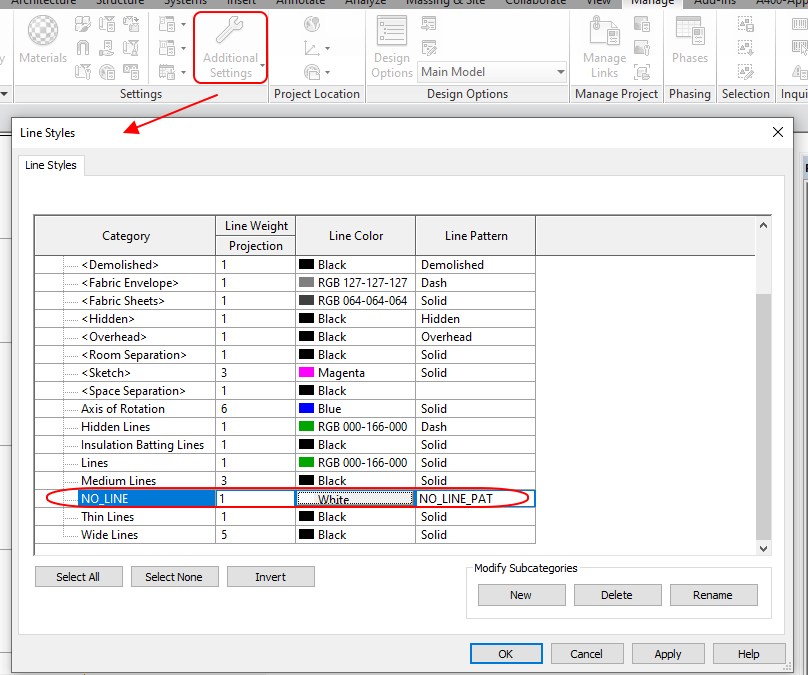The height and width of the screenshot is (675, 808).
Task: Open the Manage Links tool
Action: click(604, 46)
